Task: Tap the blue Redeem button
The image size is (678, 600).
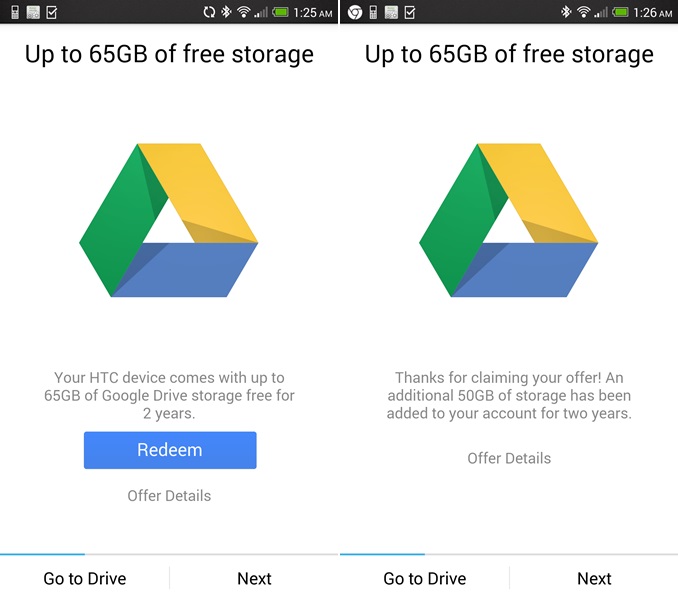Action: click(170, 450)
